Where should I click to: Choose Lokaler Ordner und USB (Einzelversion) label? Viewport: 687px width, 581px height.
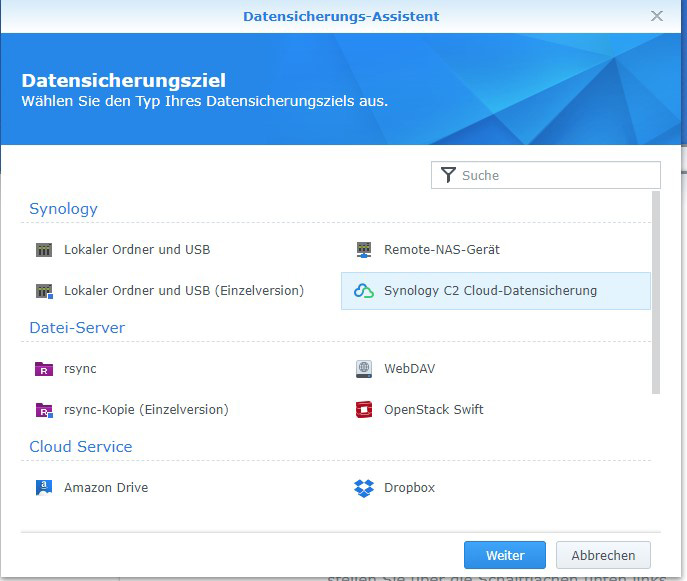[184, 291]
